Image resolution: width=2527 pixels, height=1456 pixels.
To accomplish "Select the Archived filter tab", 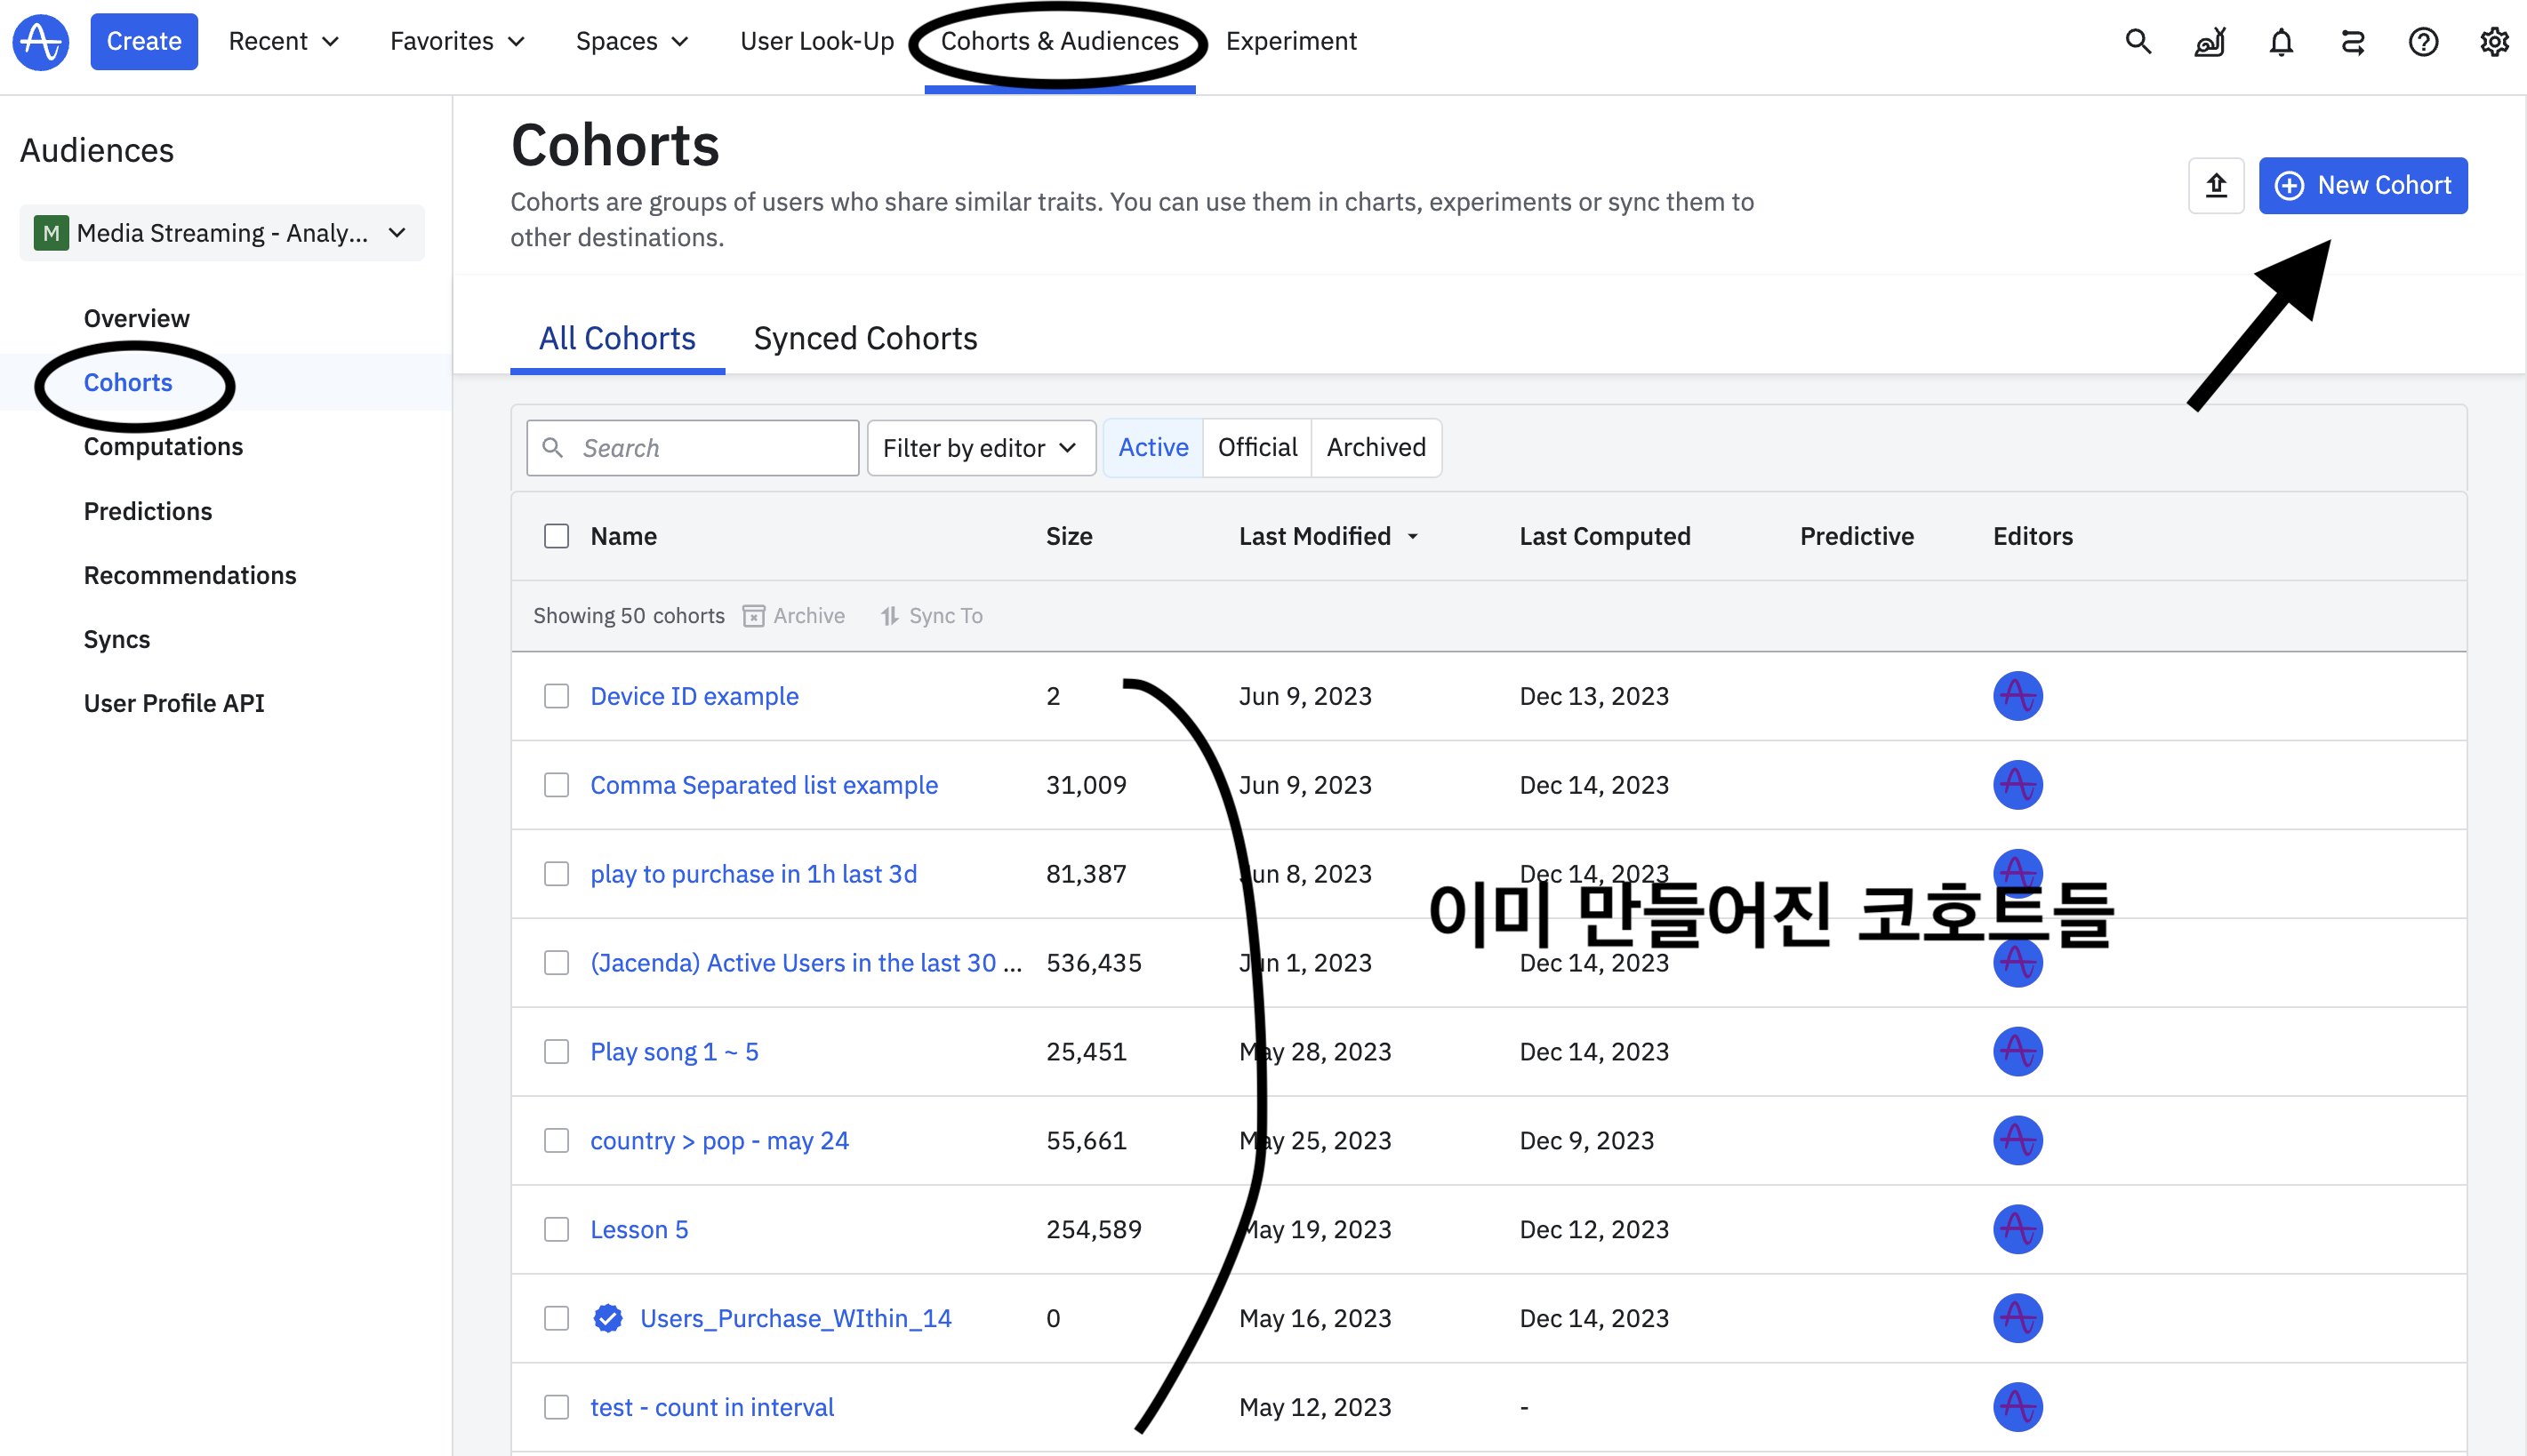I will (x=1375, y=448).
